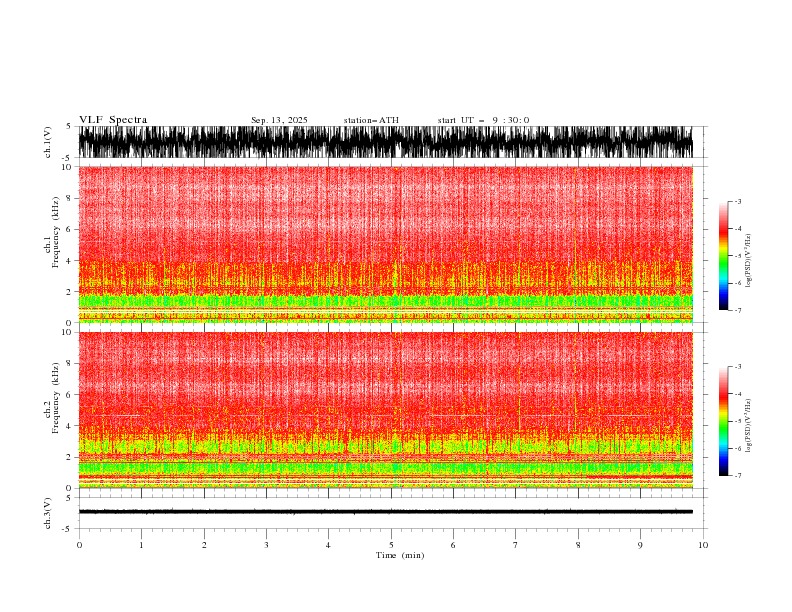Click the ch.3 flat voltage trace
Image resolution: width=792 pixels, height=612 pixels.
click(385, 512)
